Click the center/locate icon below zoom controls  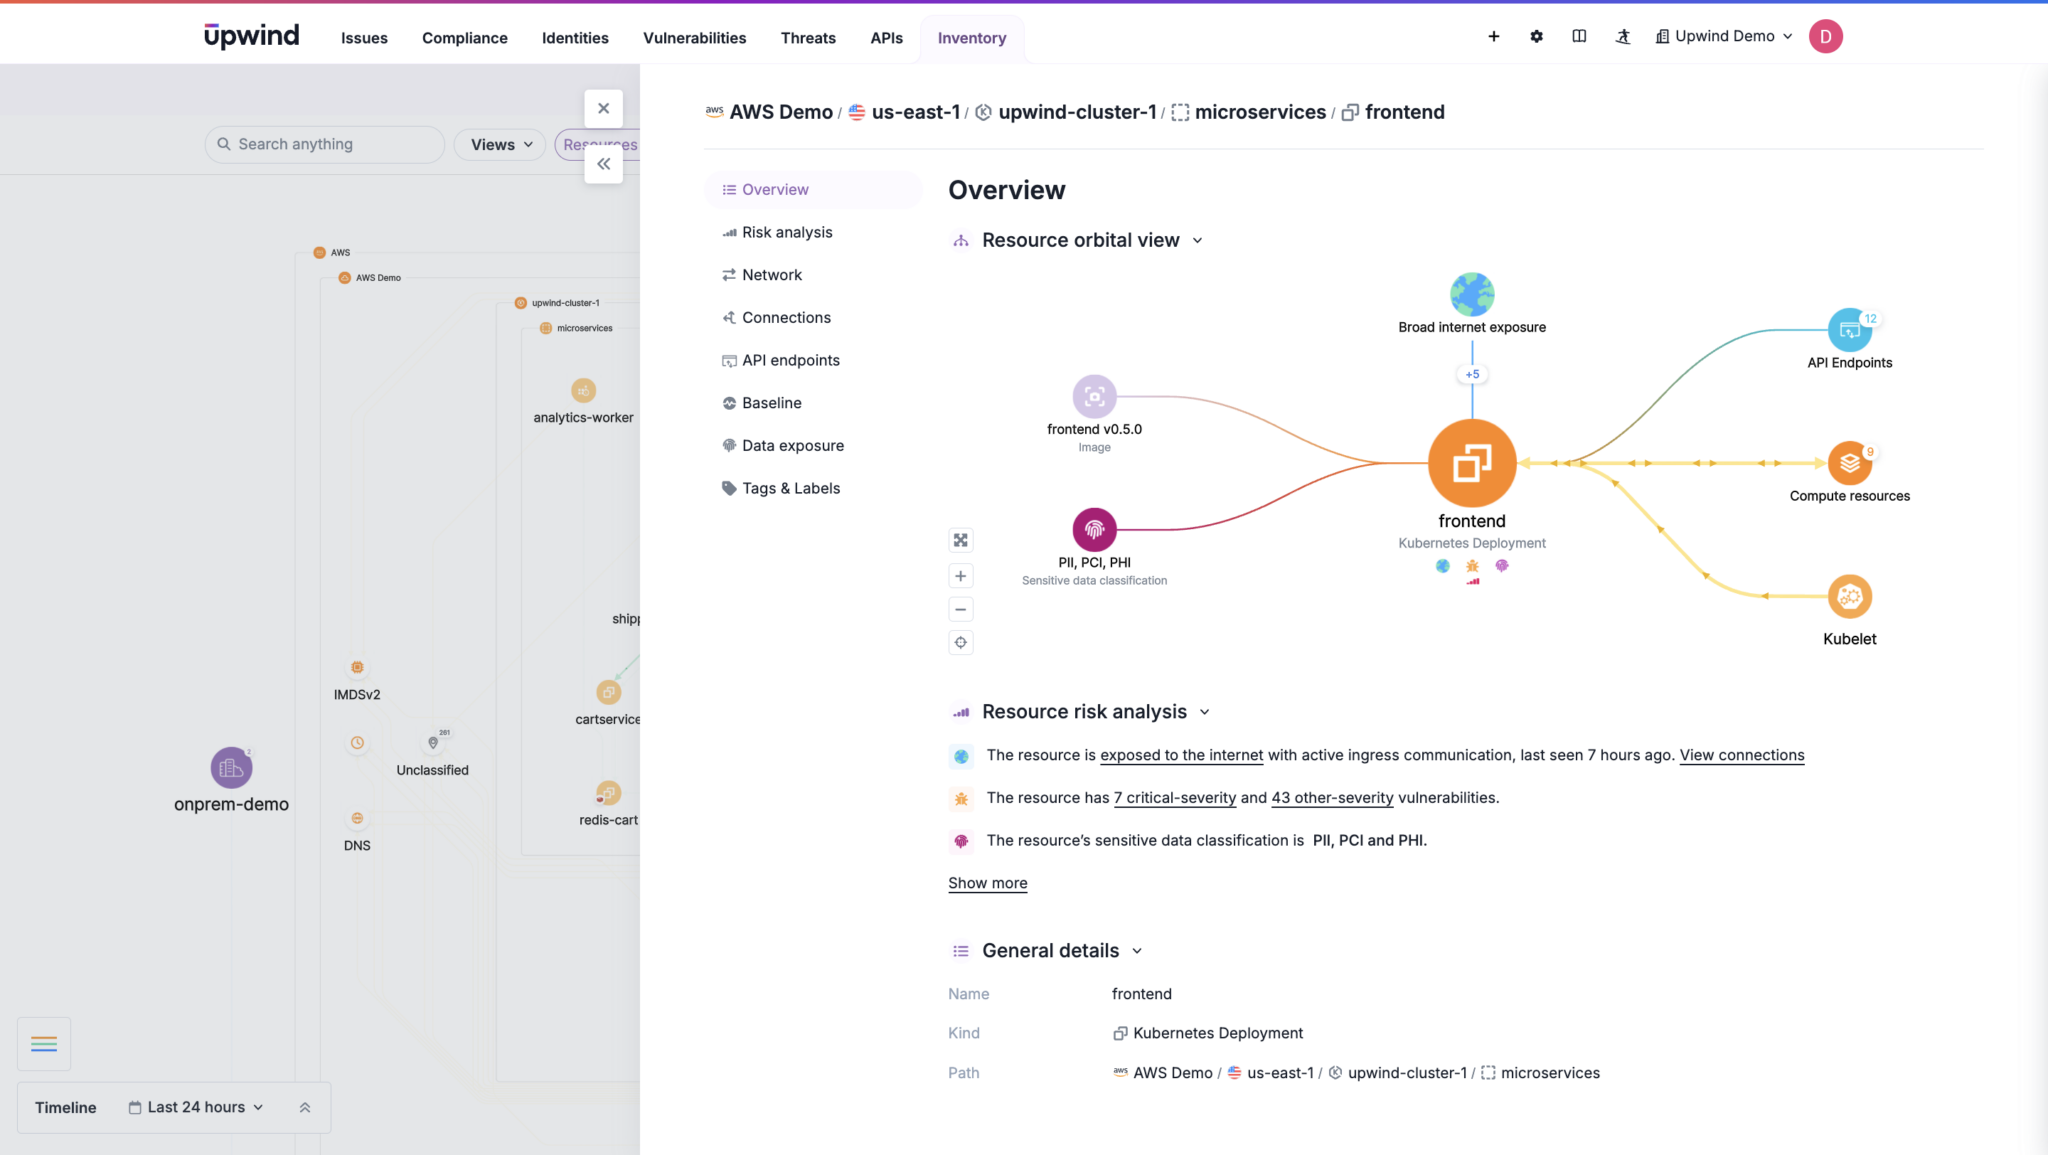[x=960, y=642]
